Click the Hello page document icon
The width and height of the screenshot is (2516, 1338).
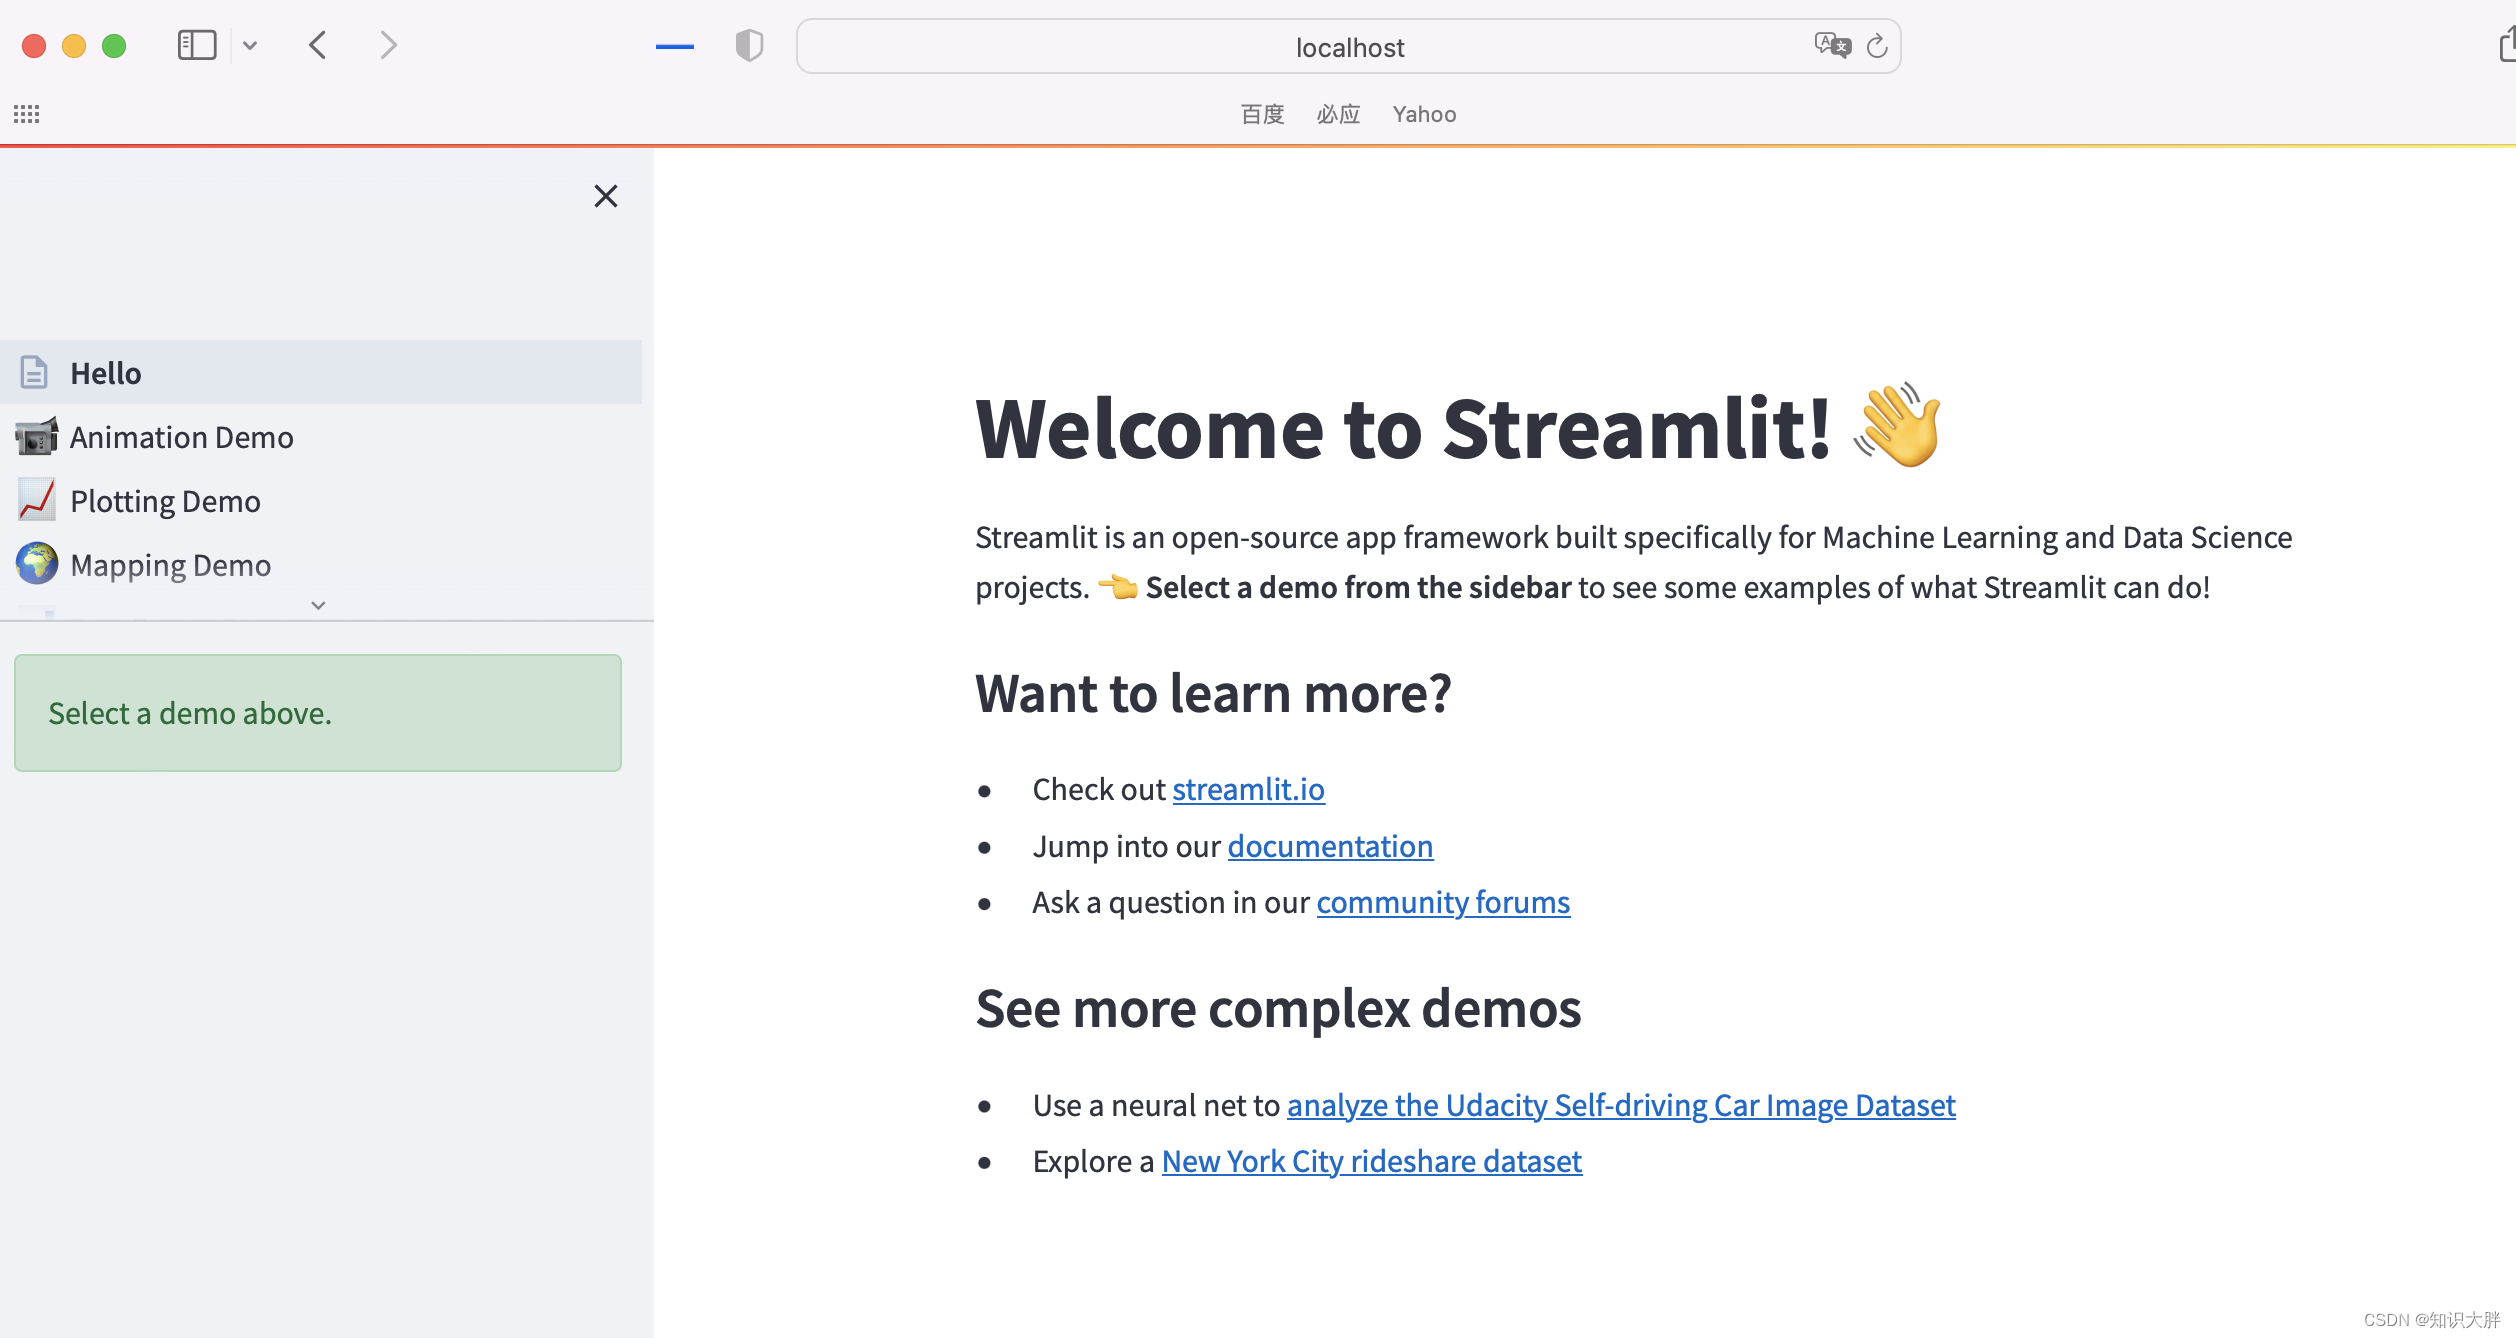(x=34, y=373)
